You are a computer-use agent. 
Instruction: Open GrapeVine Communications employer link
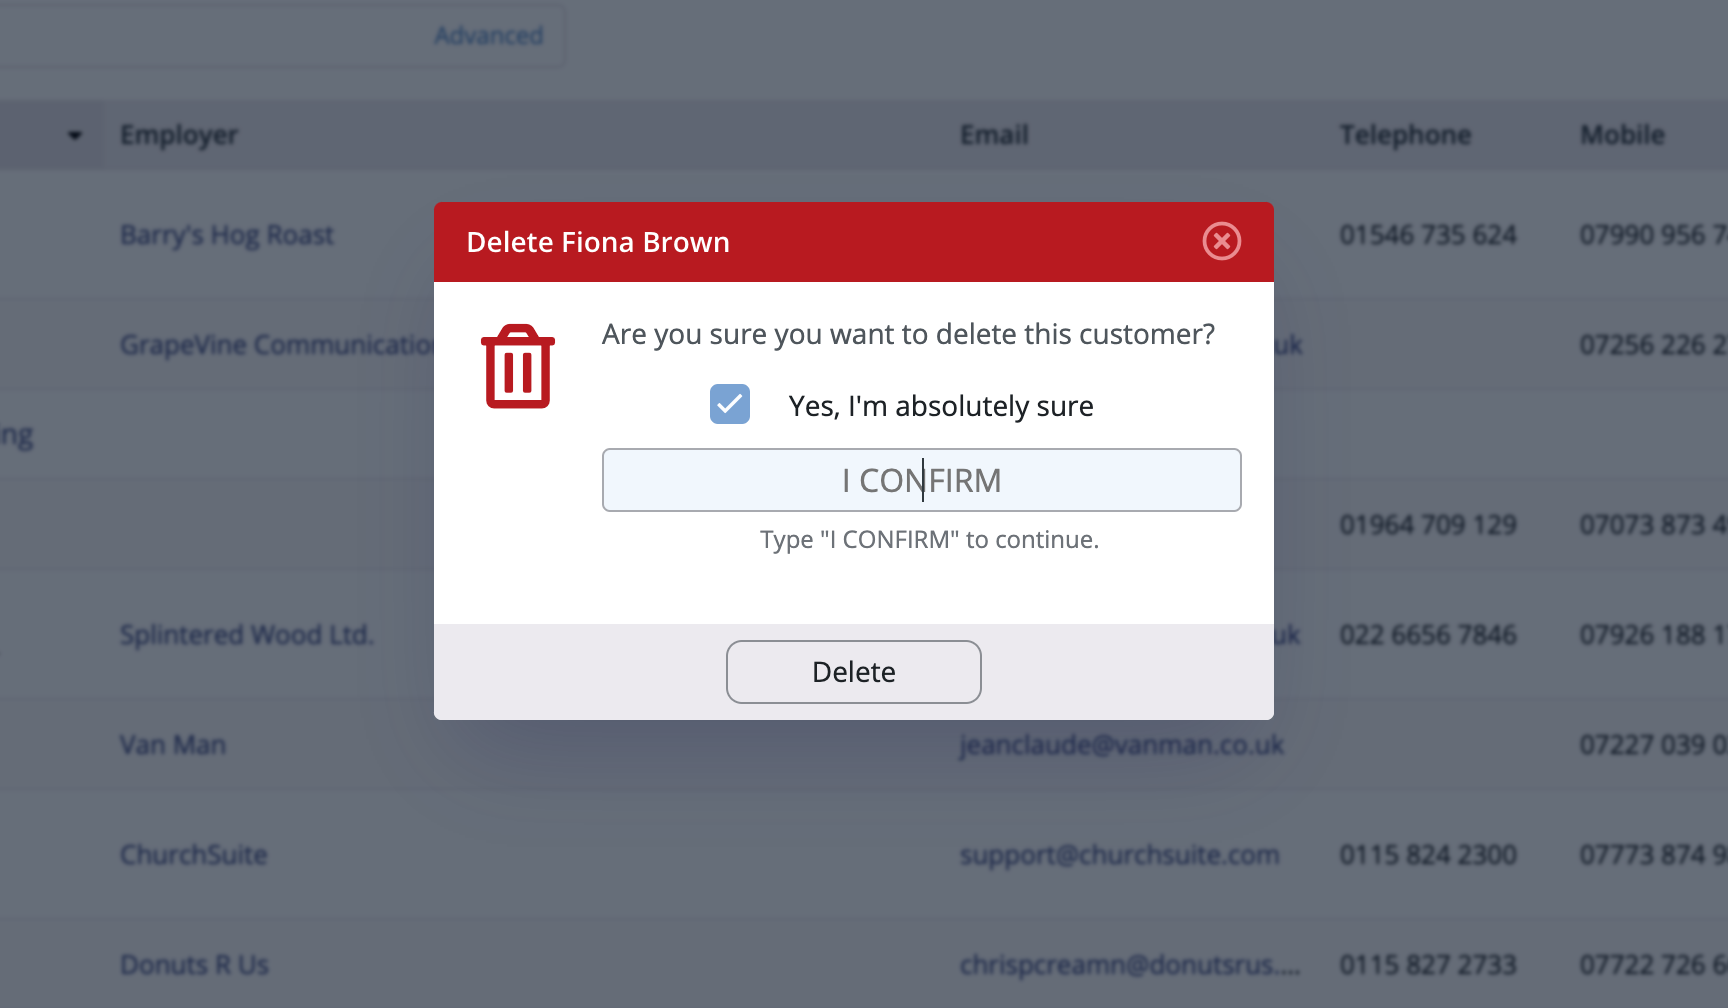(277, 345)
